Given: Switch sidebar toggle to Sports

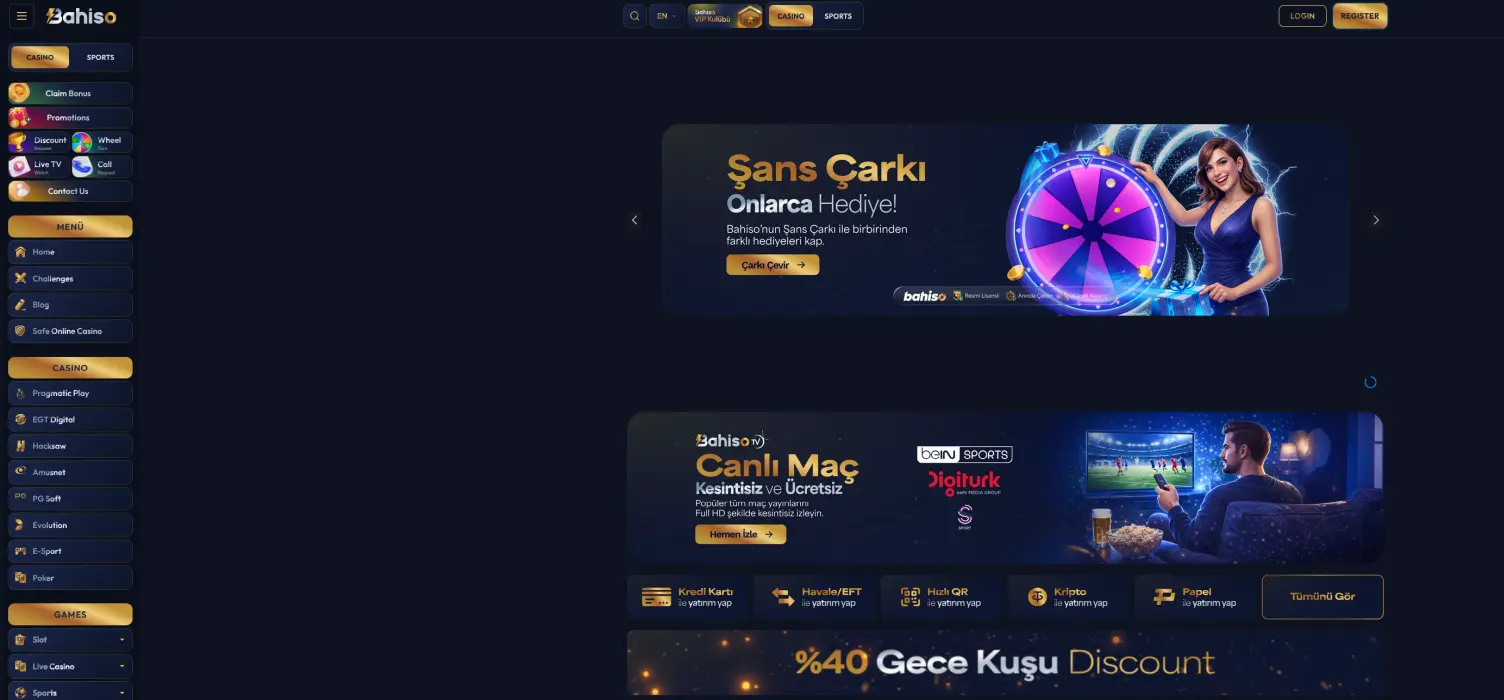Looking at the screenshot, I should 100,57.
